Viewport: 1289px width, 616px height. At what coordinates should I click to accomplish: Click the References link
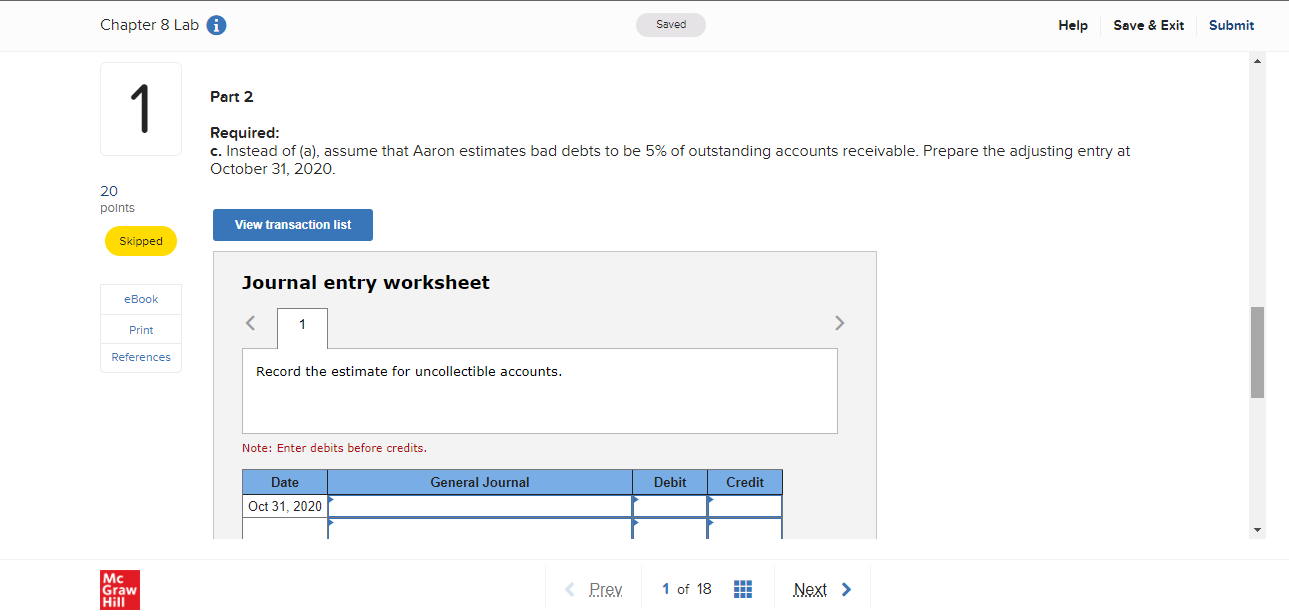click(140, 356)
